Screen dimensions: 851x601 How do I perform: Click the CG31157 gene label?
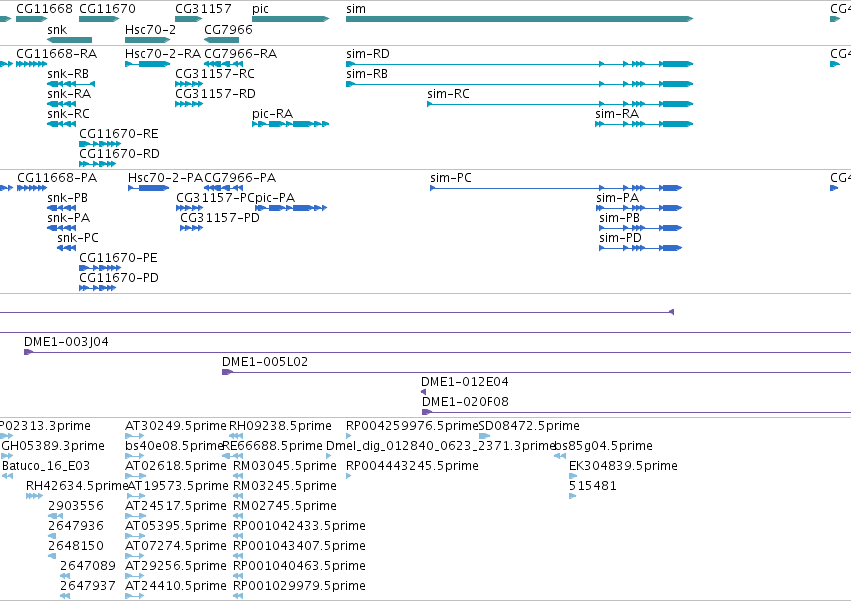tap(203, 9)
